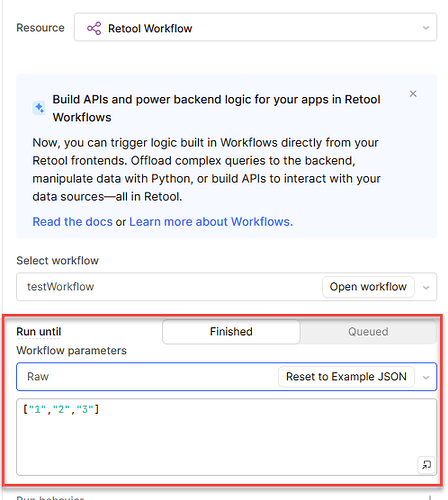Click the Select workflow label
The width and height of the screenshot is (448, 500).
click(x=57, y=261)
